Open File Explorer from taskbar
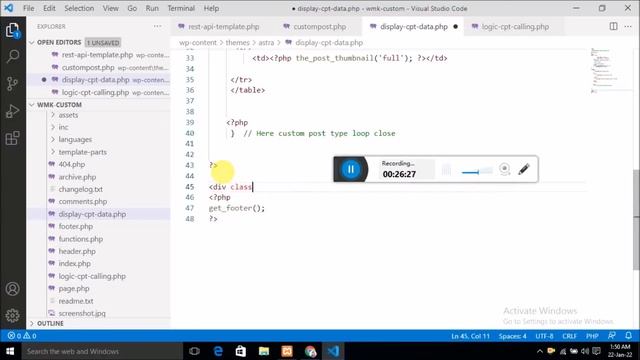The height and width of the screenshot is (360, 640). 264,351
